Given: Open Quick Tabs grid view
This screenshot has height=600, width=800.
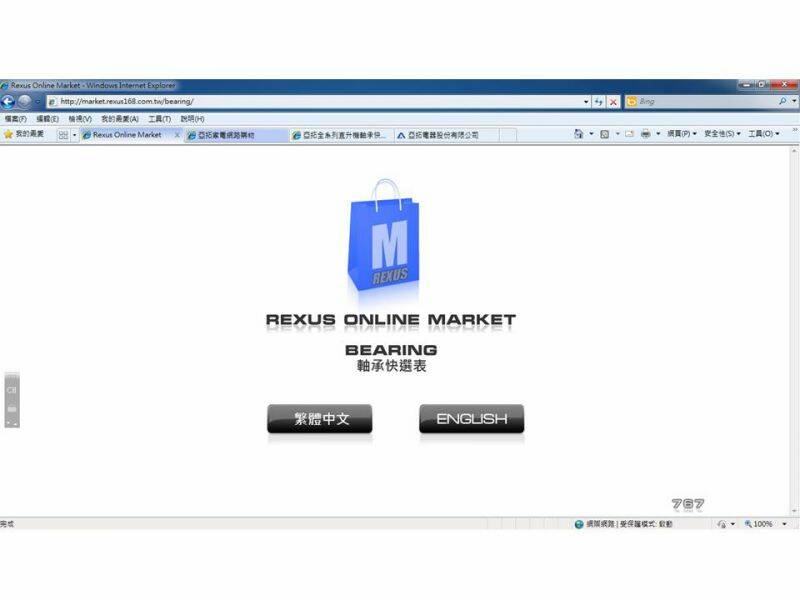Looking at the screenshot, I should [63, 135].
